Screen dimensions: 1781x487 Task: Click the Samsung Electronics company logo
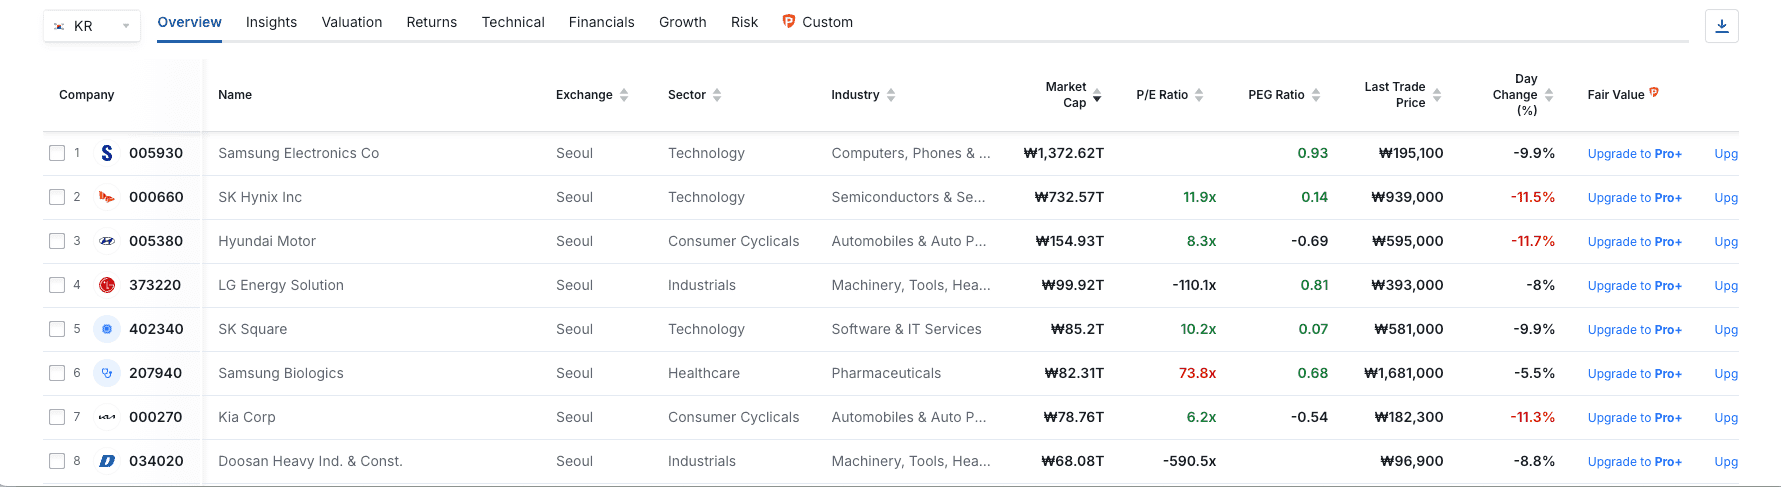(107, 153)
